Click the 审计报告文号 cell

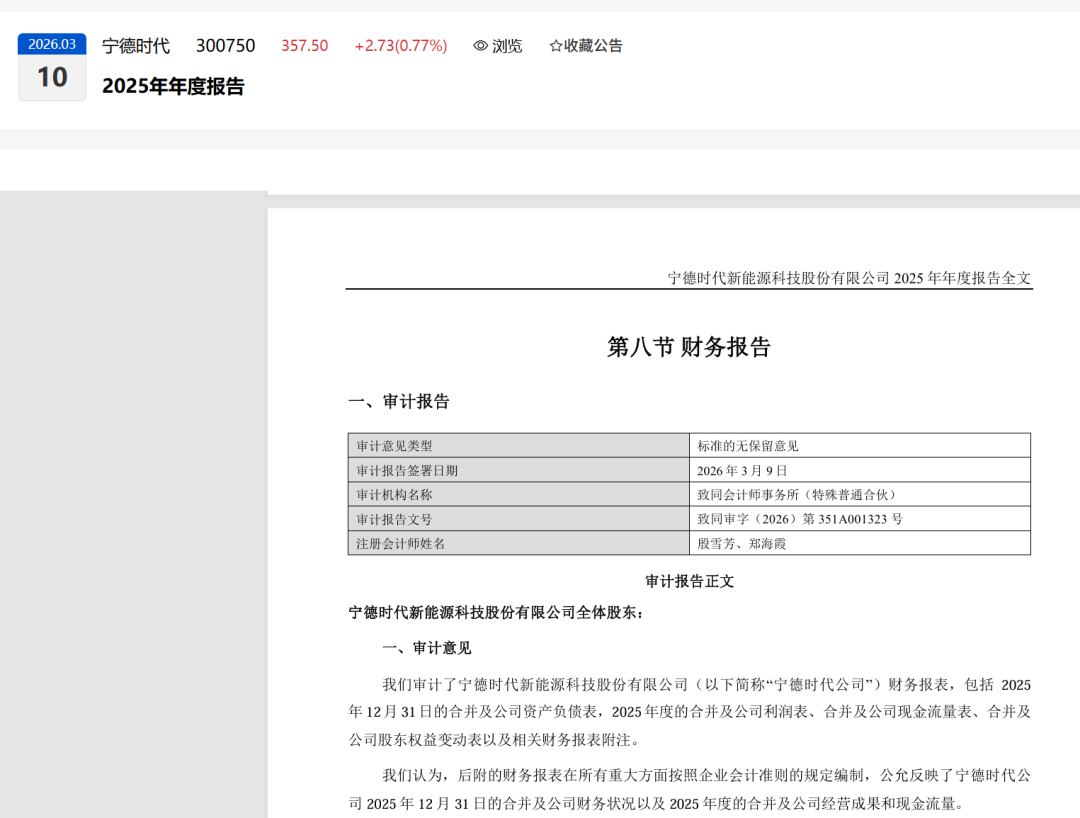coord(519,518)
